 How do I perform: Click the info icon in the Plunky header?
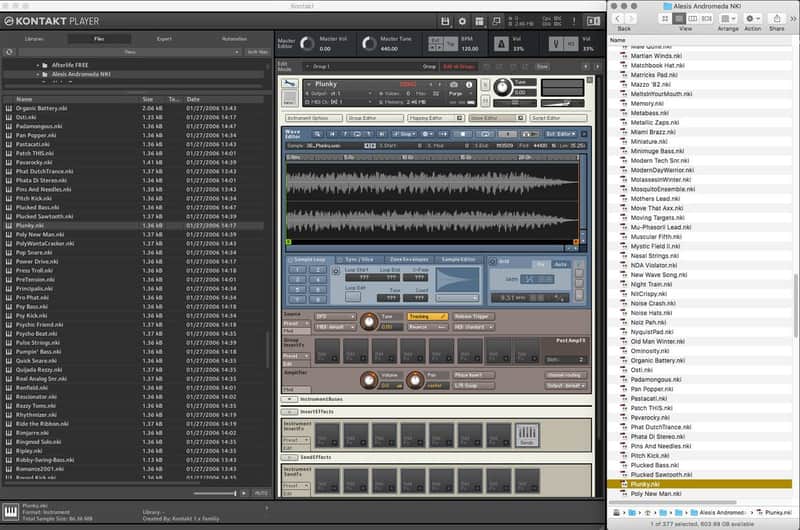469,85
